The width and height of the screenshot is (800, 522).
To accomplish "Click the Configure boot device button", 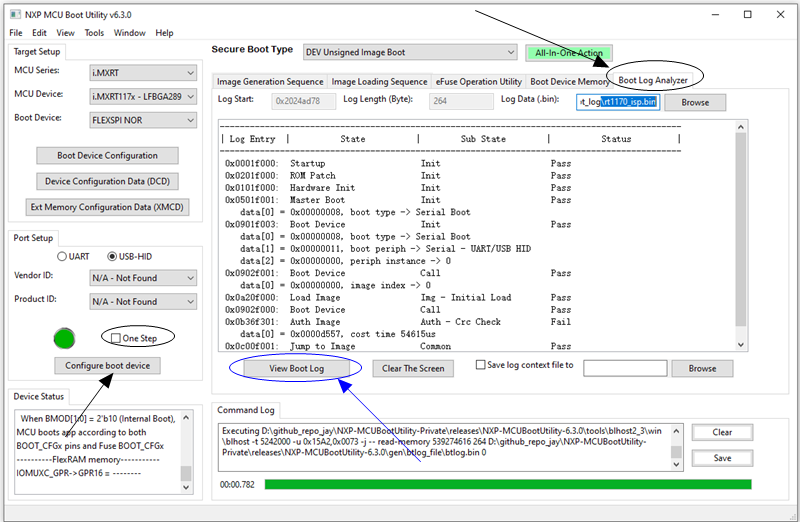I will (x=107, y=366).
